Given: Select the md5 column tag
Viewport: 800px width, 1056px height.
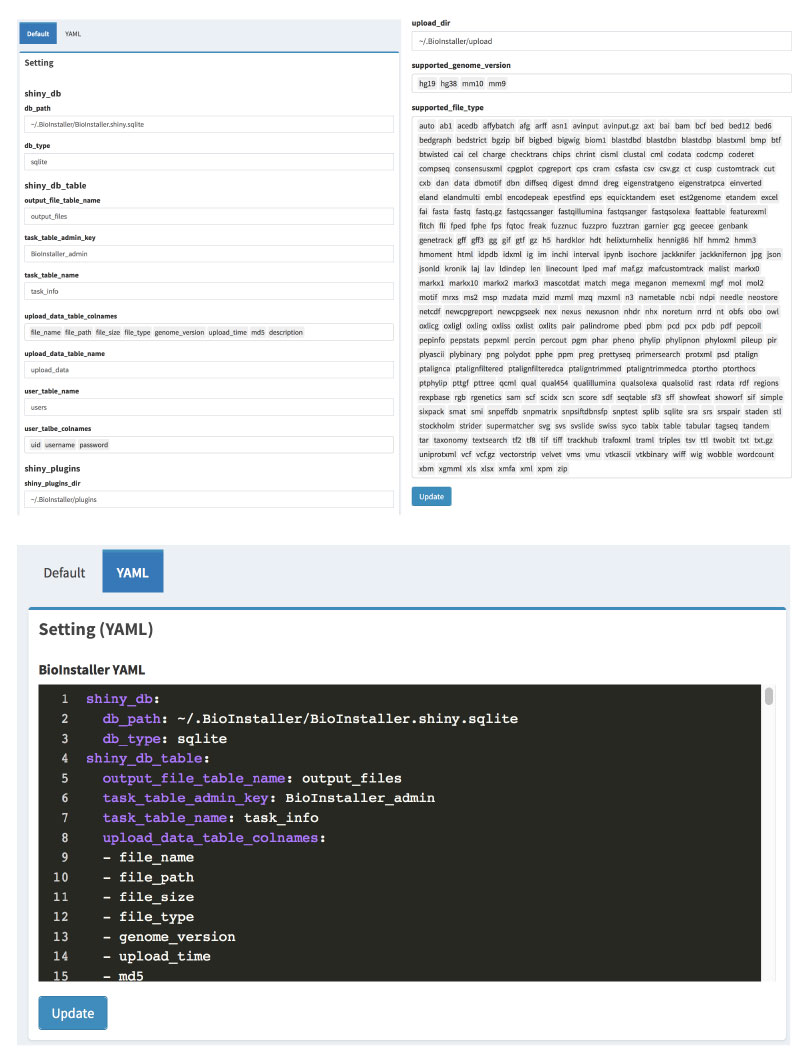Looking at the screenshot, I should (x=257, y=332).
